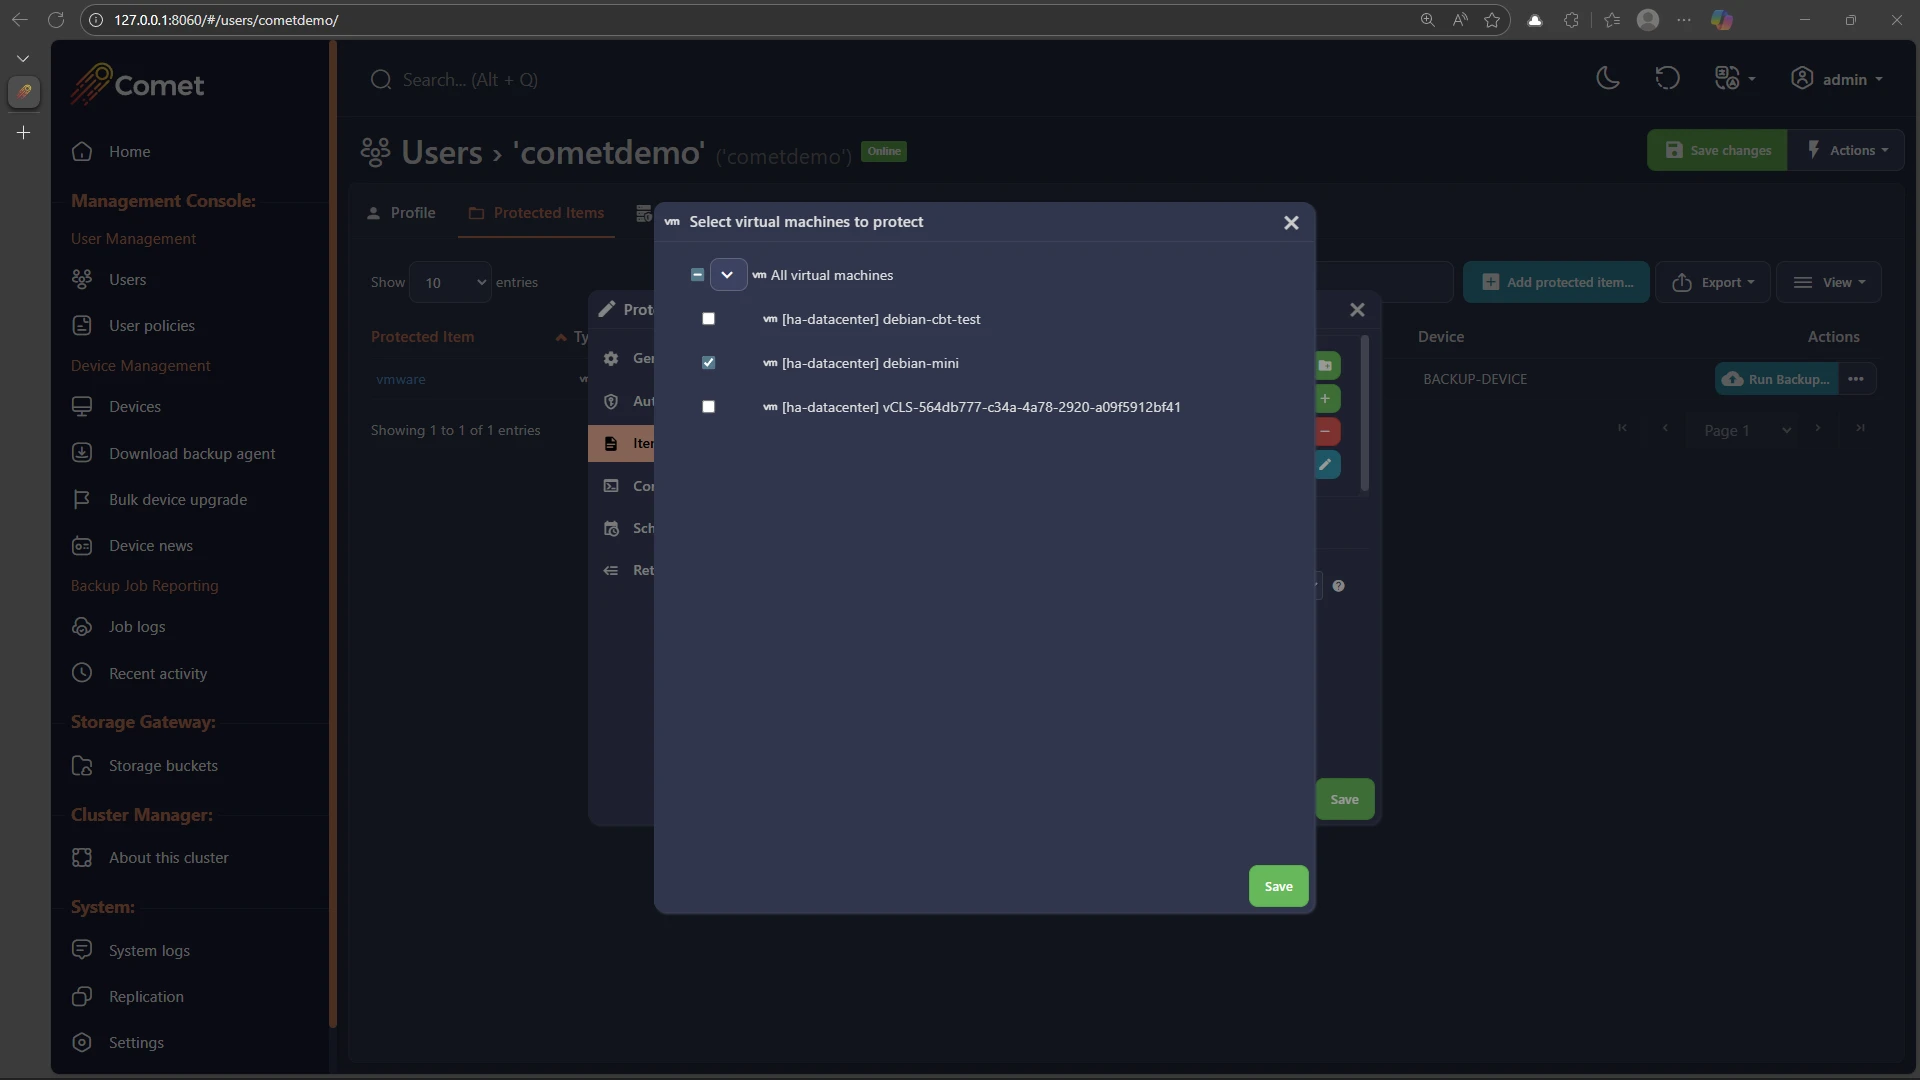Open Recent activity page
Image resolution: width=1920 pixels, height=1080 pixels.
click(x=157, y=674)
